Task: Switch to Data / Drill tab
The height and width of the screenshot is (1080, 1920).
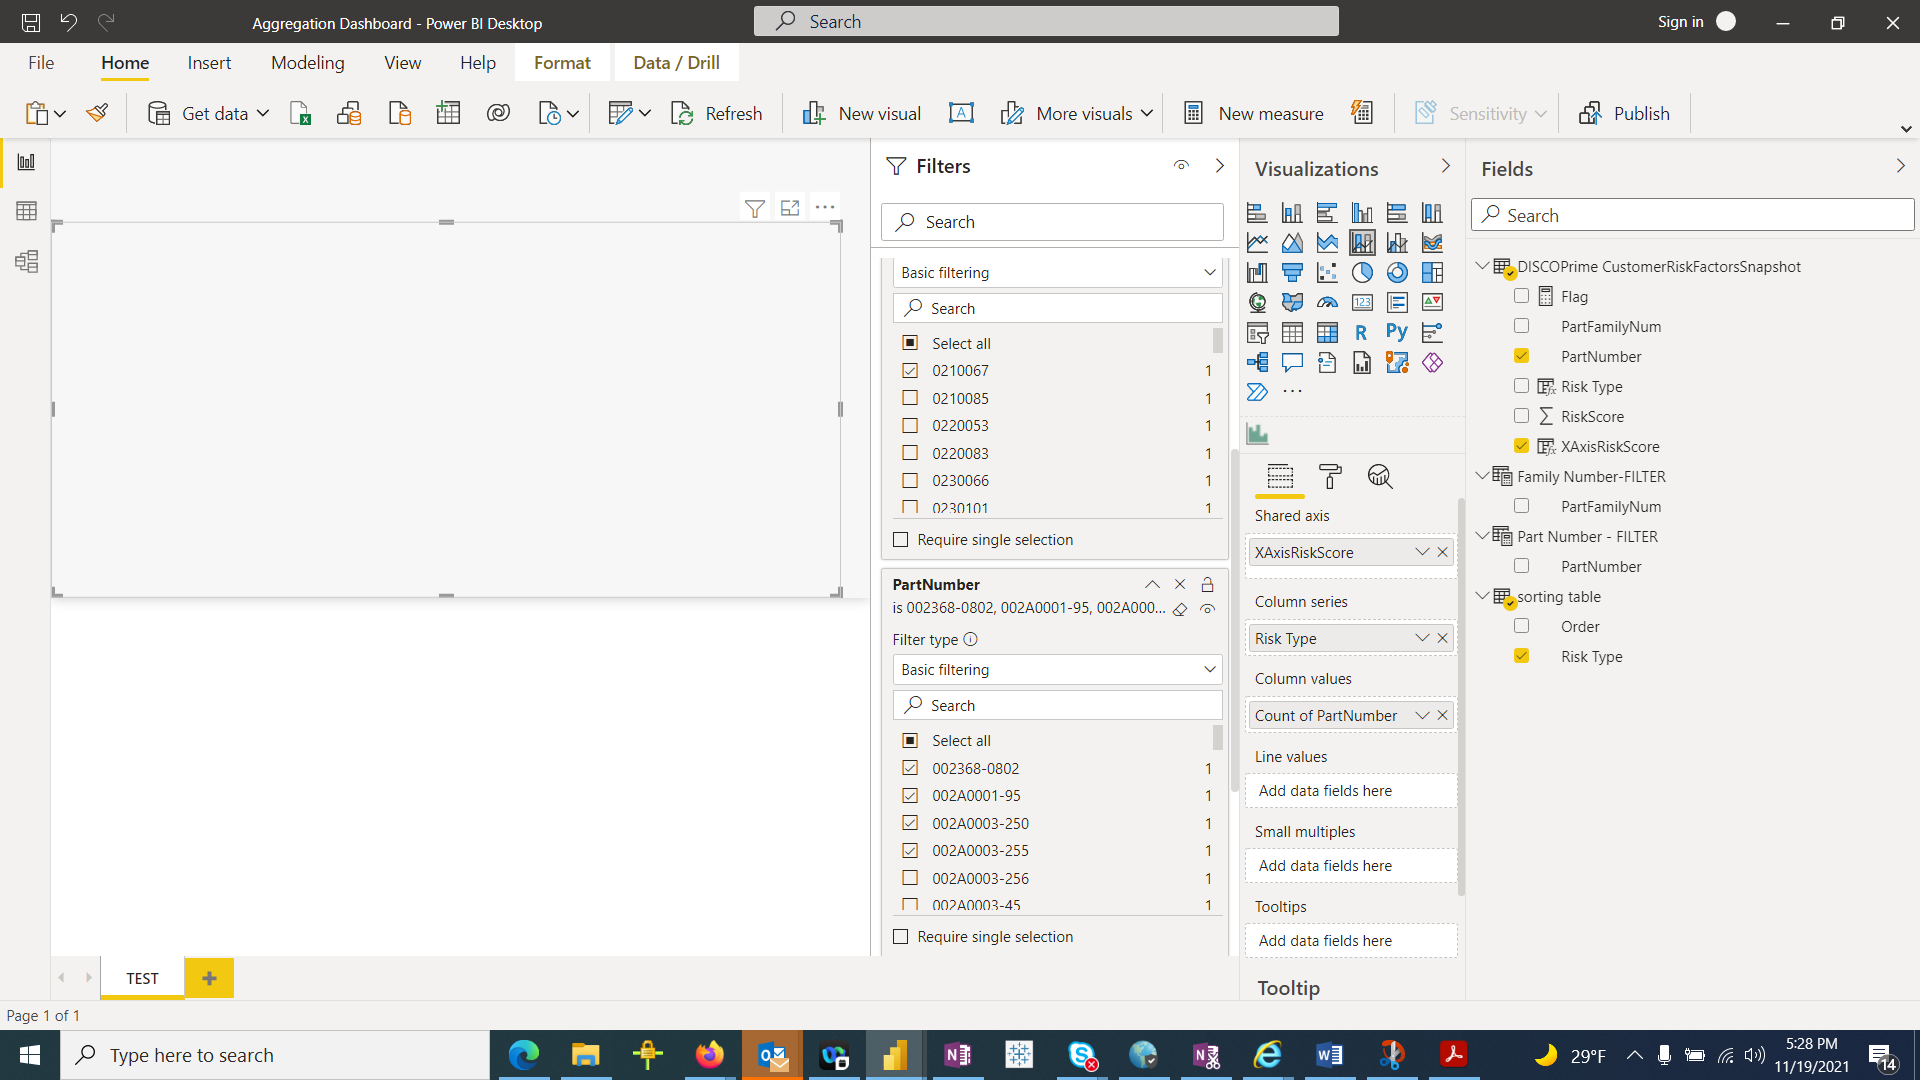Action: 676,63
